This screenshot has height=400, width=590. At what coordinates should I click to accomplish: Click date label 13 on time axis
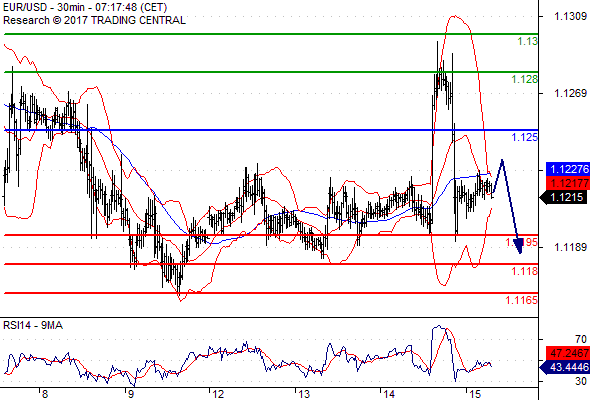[x=304, y=394]
